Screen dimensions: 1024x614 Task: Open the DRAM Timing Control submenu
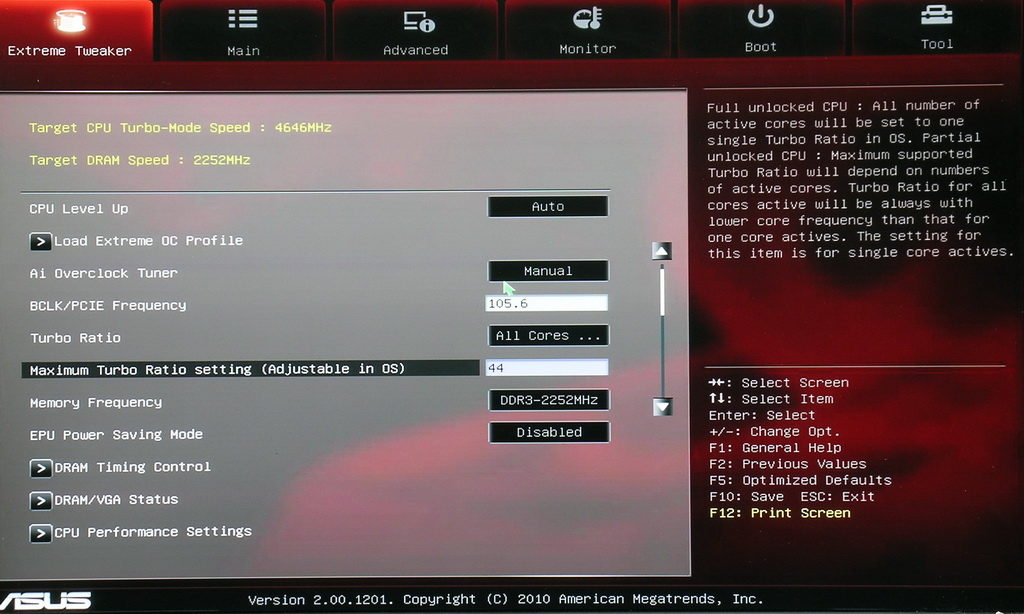tap(133, 467)
